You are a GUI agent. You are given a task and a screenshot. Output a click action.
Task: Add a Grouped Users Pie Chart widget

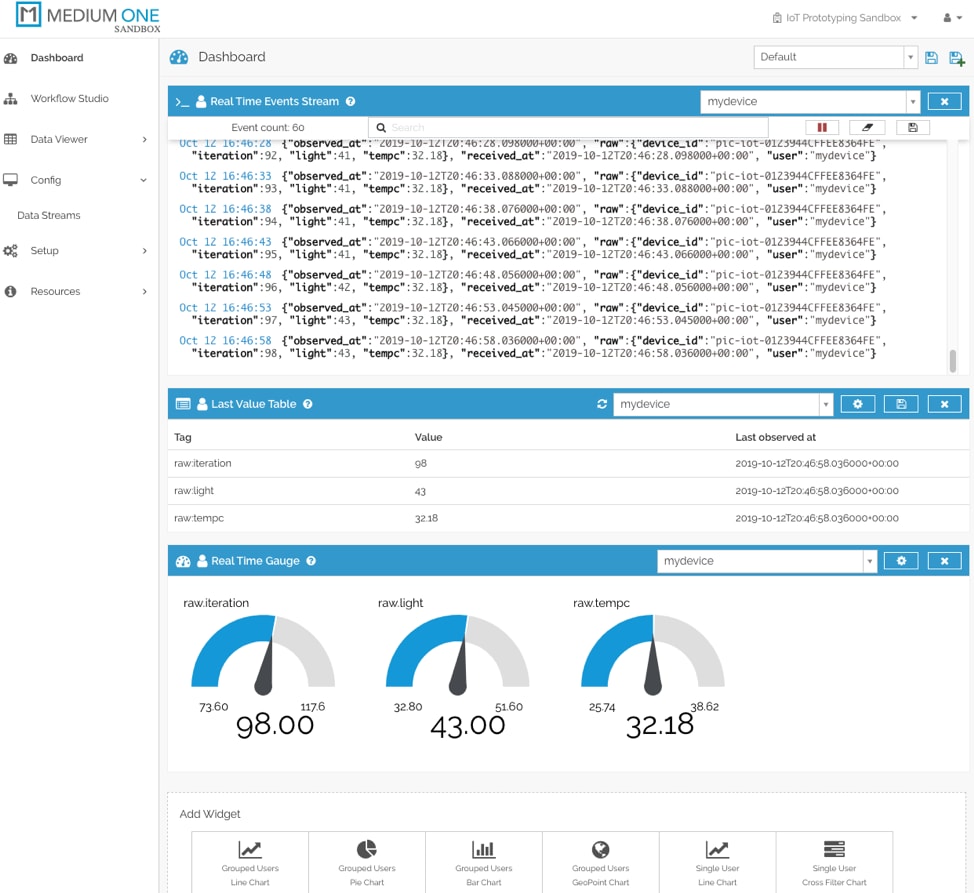[366, 862]
